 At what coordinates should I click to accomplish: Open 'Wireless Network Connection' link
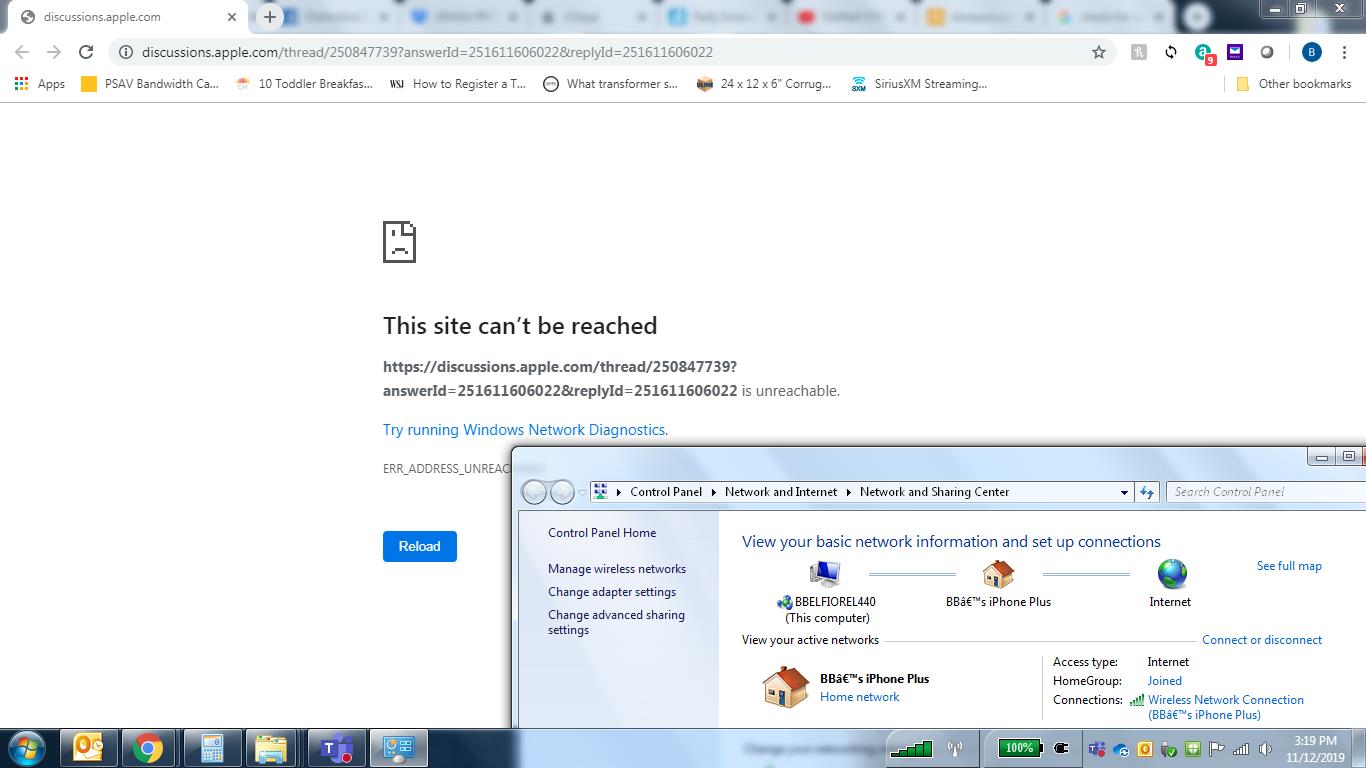coord(1226,707)
